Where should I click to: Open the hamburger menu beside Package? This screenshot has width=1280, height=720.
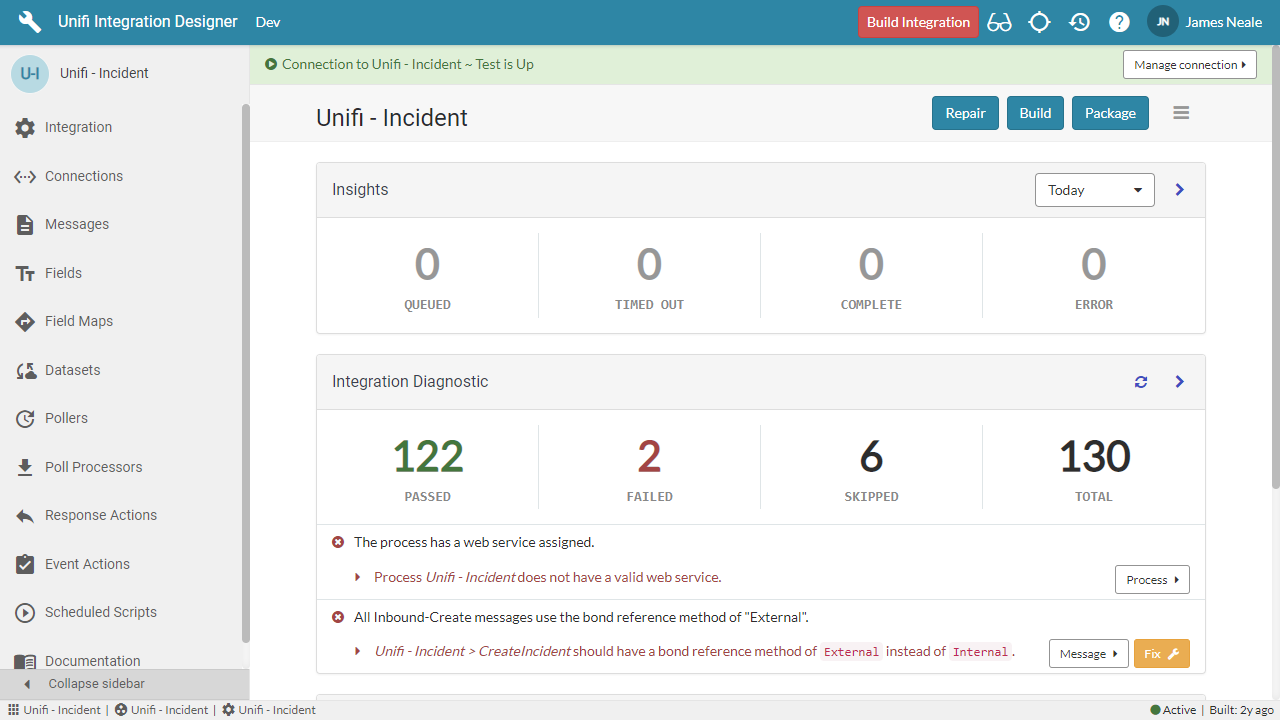click(x=1181, y=113)
